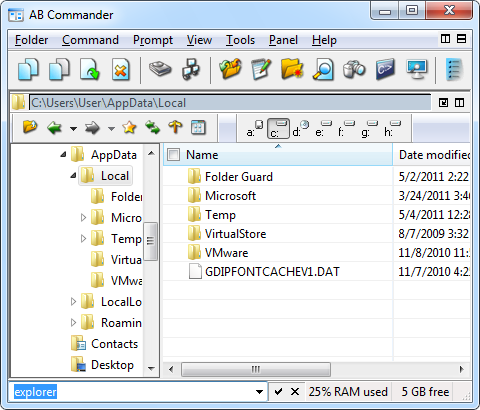480x410 pixels.
Task: Click the list view icon at toolbar end
Action: (454, 69)
